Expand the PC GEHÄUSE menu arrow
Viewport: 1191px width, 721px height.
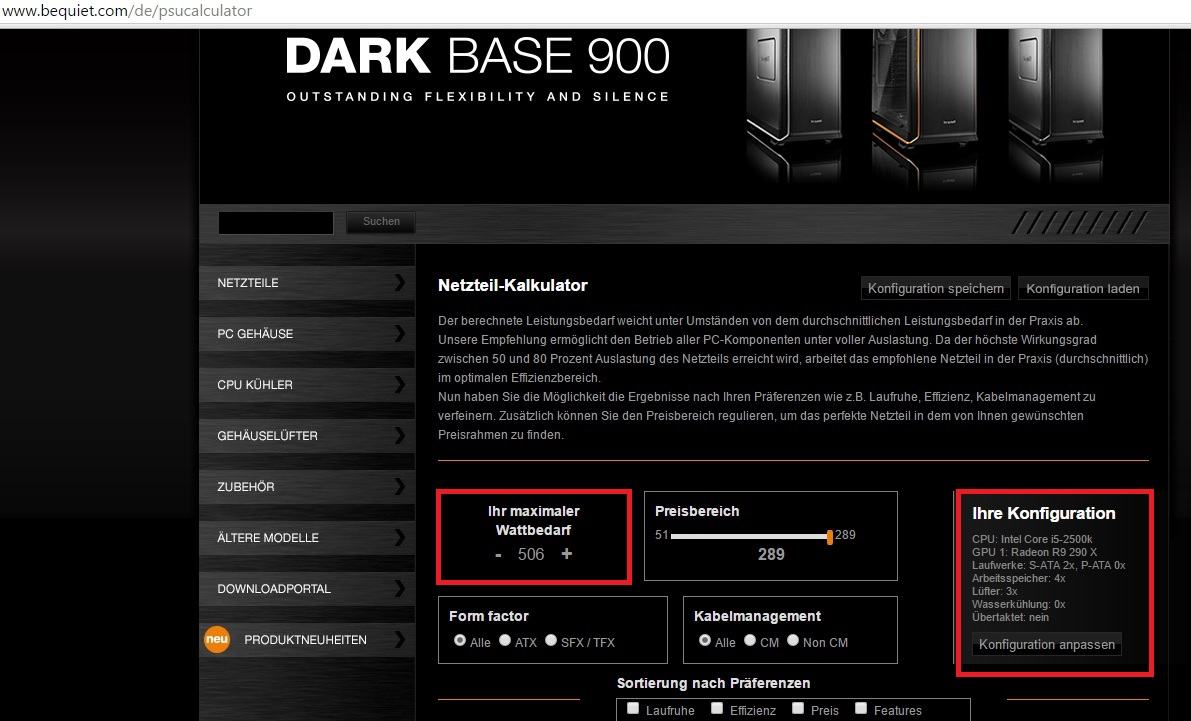pyautogui.click(x=400, y=334)
